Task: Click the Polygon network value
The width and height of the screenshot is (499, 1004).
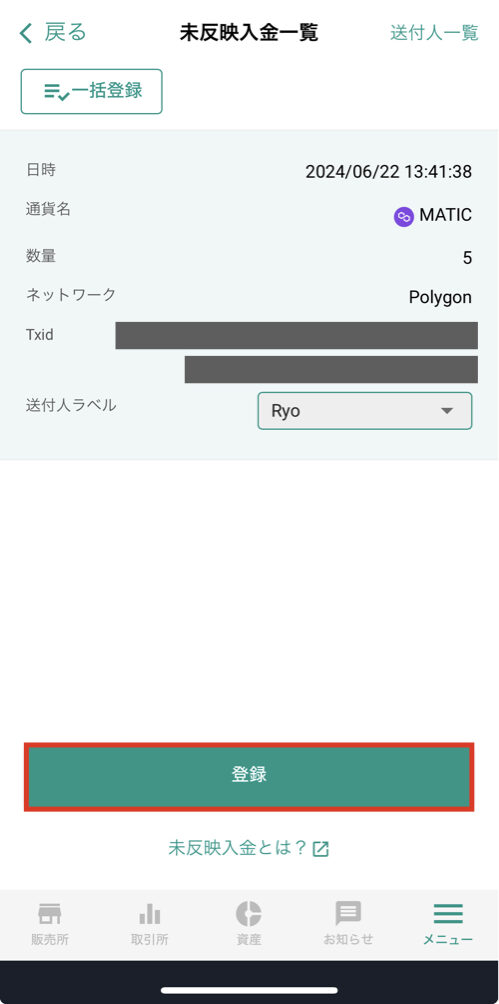Action: tap(440, 297)
